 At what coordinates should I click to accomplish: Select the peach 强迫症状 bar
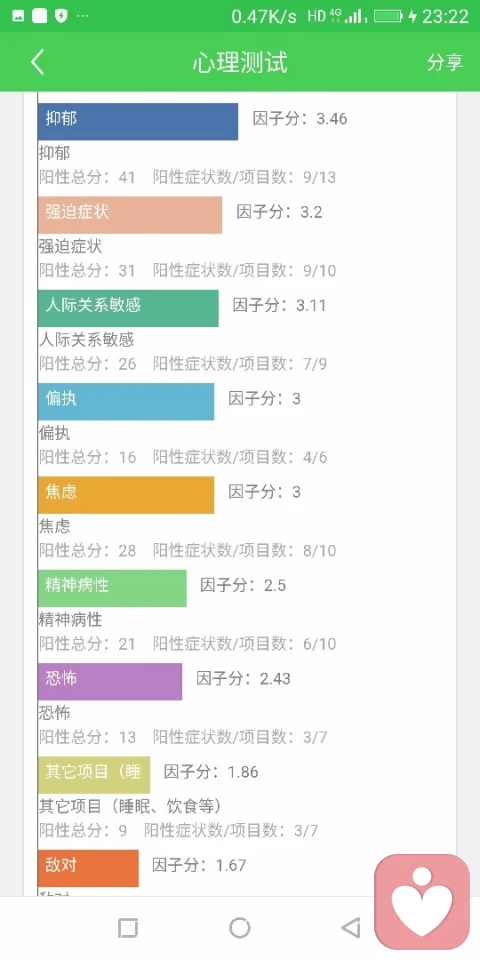(x=130, y=215)
